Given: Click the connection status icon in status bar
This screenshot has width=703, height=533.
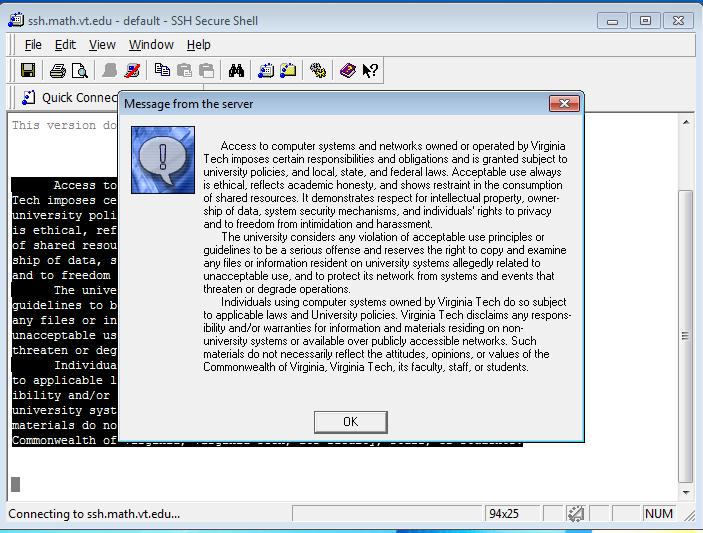Looking at the screenshot, I should click(x=576, y=514).
